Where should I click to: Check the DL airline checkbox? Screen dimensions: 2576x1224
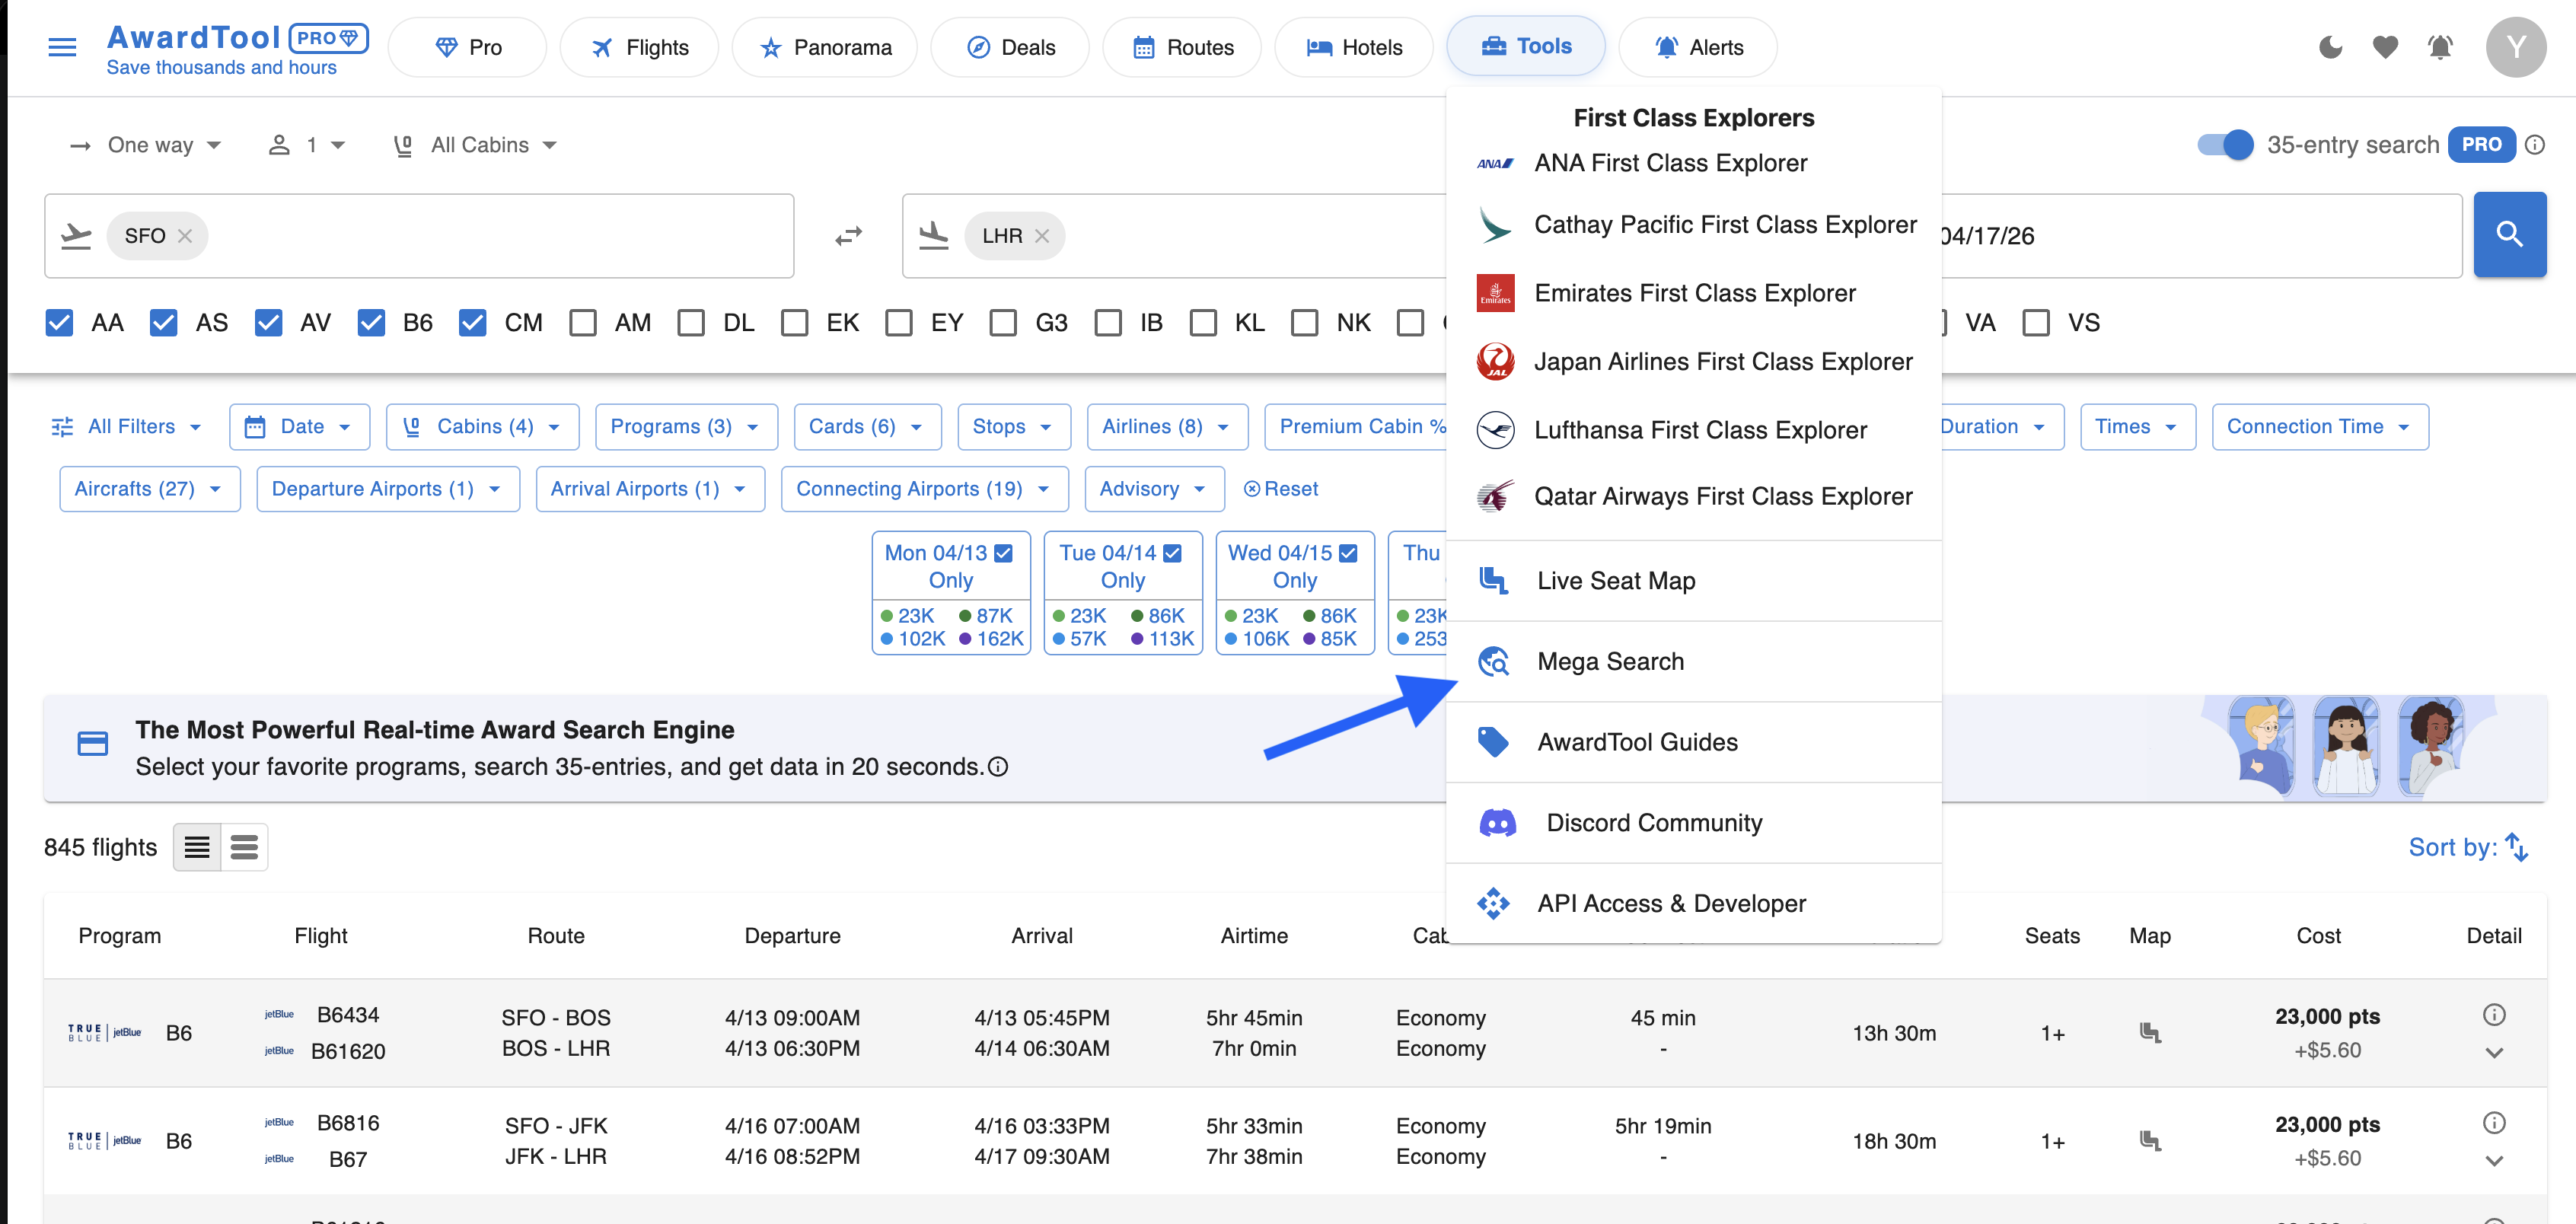point(691,323)
